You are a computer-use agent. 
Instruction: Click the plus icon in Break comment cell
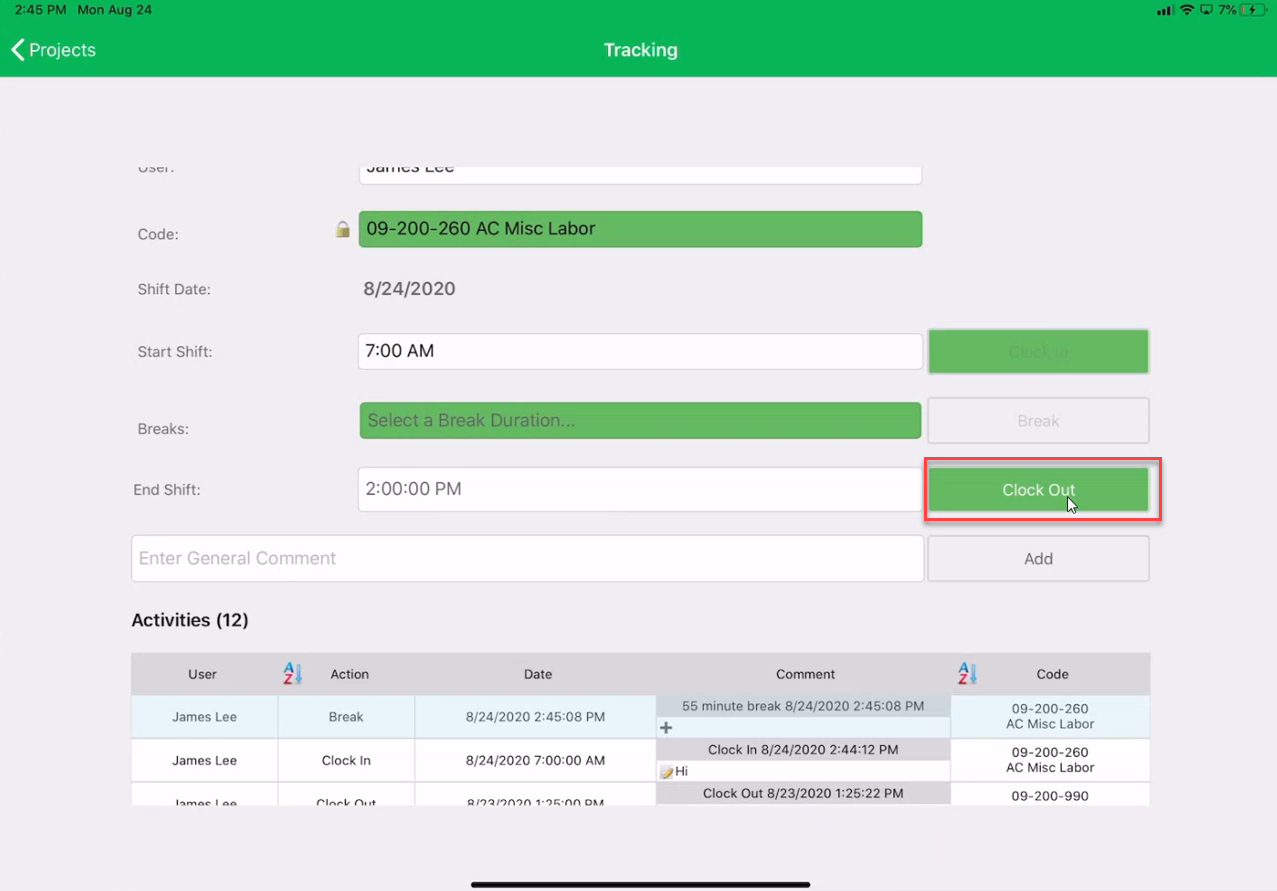point(666,728)
